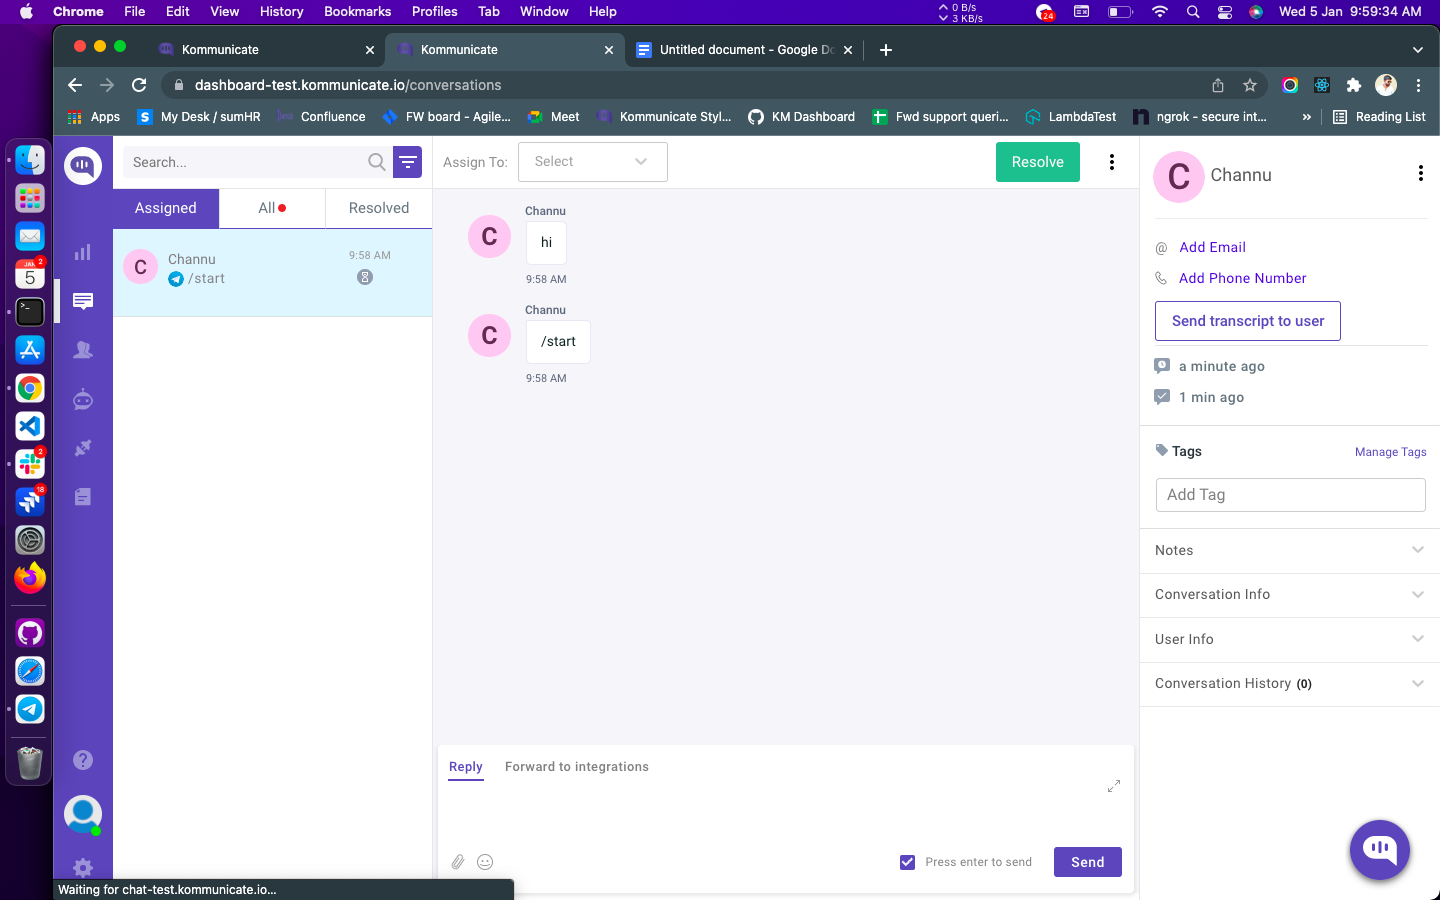
Task: Click the Send transcript to user button
Action: (x=1247, y=321)
